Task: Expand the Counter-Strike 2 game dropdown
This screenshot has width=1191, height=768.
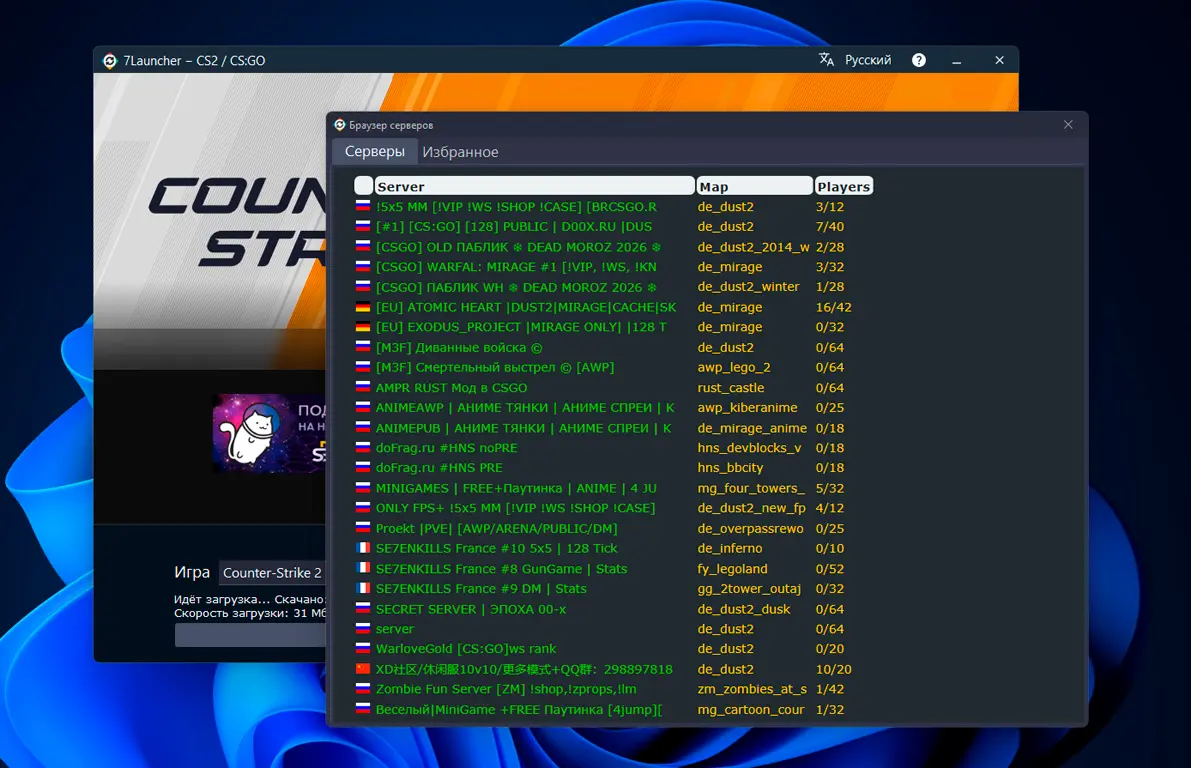Action: coord(272,573)
